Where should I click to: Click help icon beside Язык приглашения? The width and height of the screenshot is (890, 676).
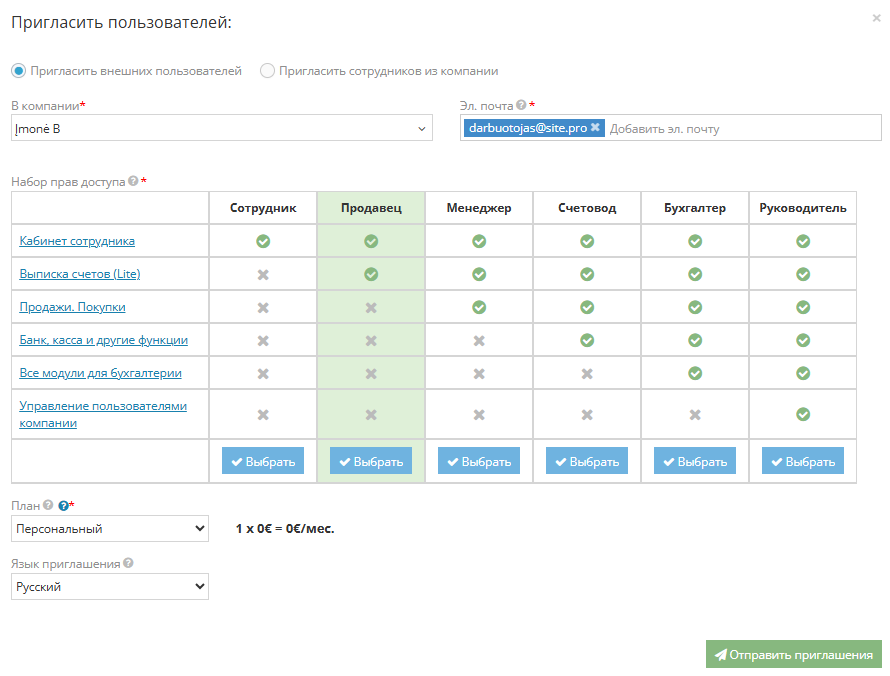[128, 564]
